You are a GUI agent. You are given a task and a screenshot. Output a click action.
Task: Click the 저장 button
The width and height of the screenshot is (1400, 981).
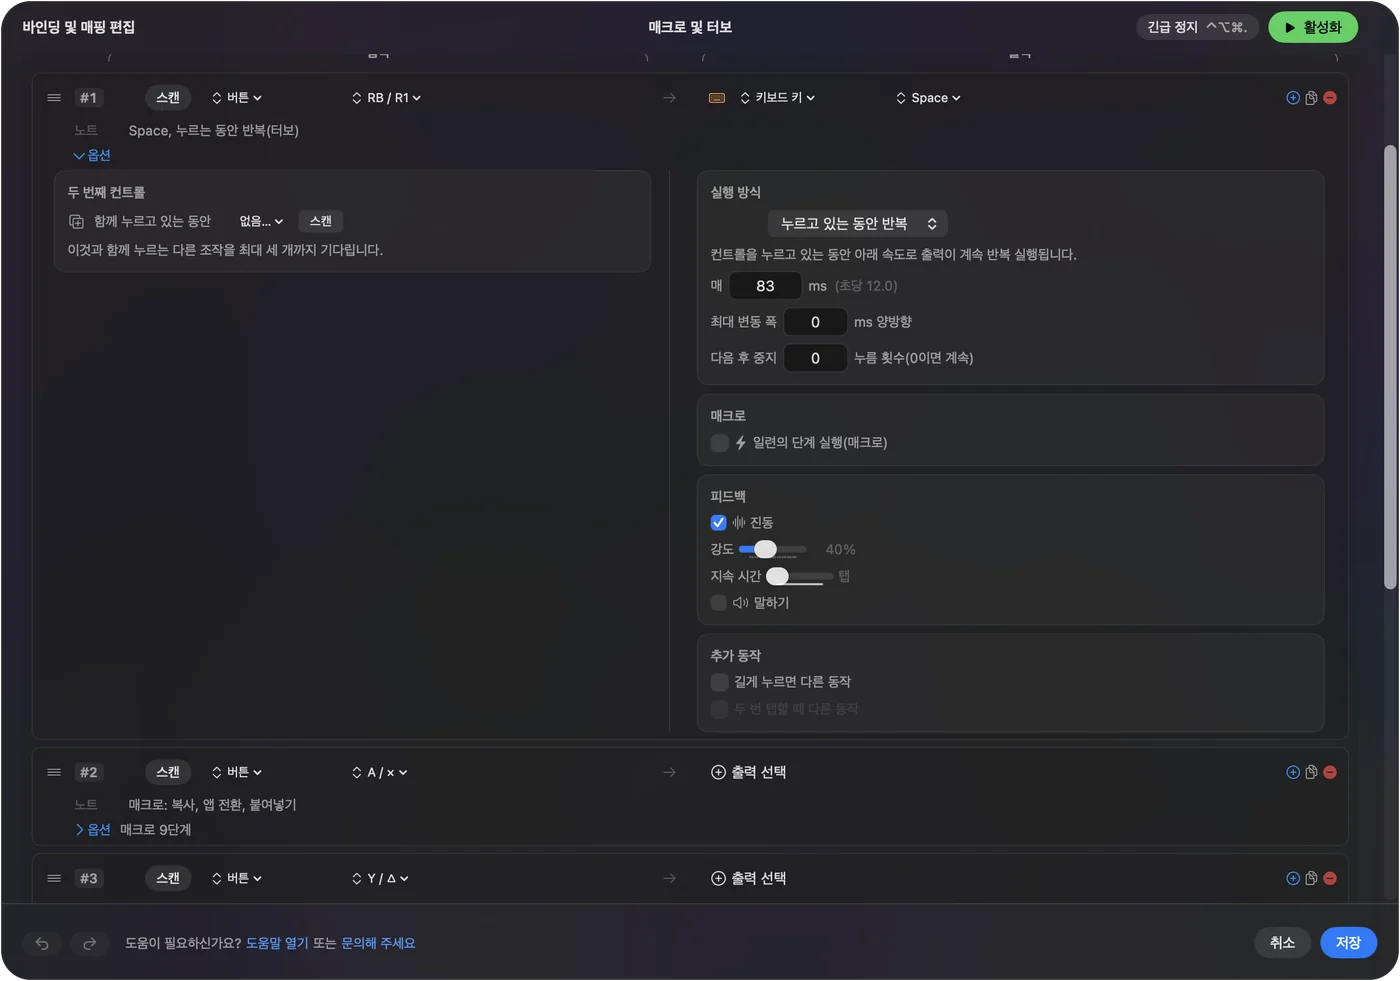click(1349, 943)
